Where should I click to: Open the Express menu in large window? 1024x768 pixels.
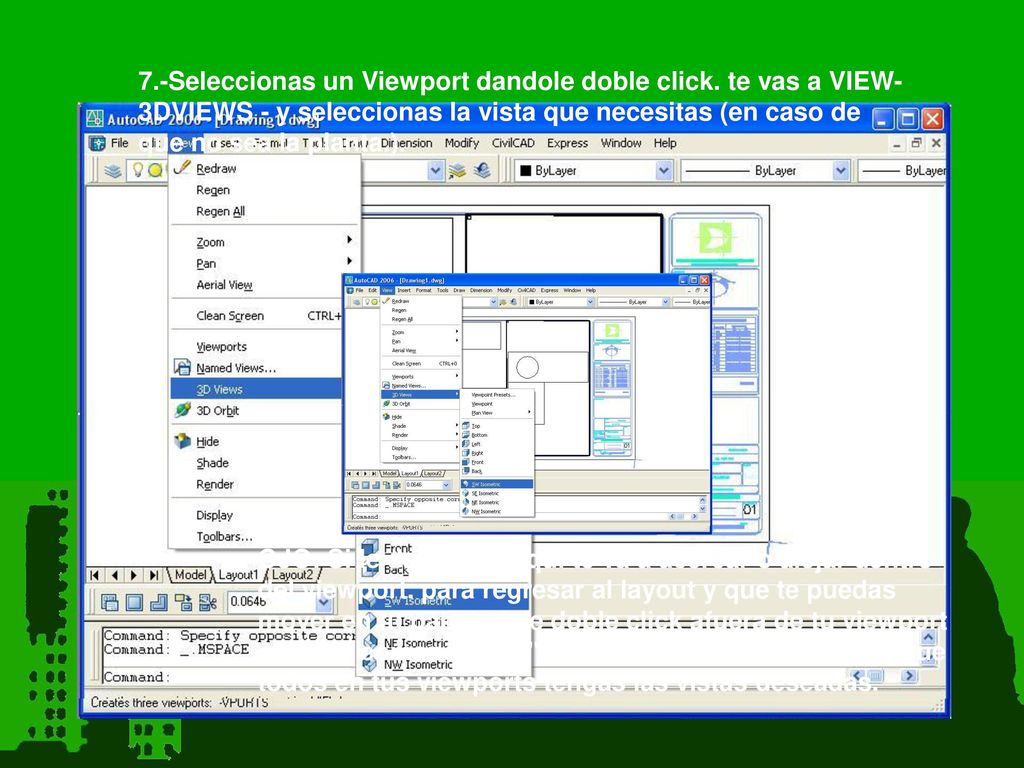(x=567, y=143)
